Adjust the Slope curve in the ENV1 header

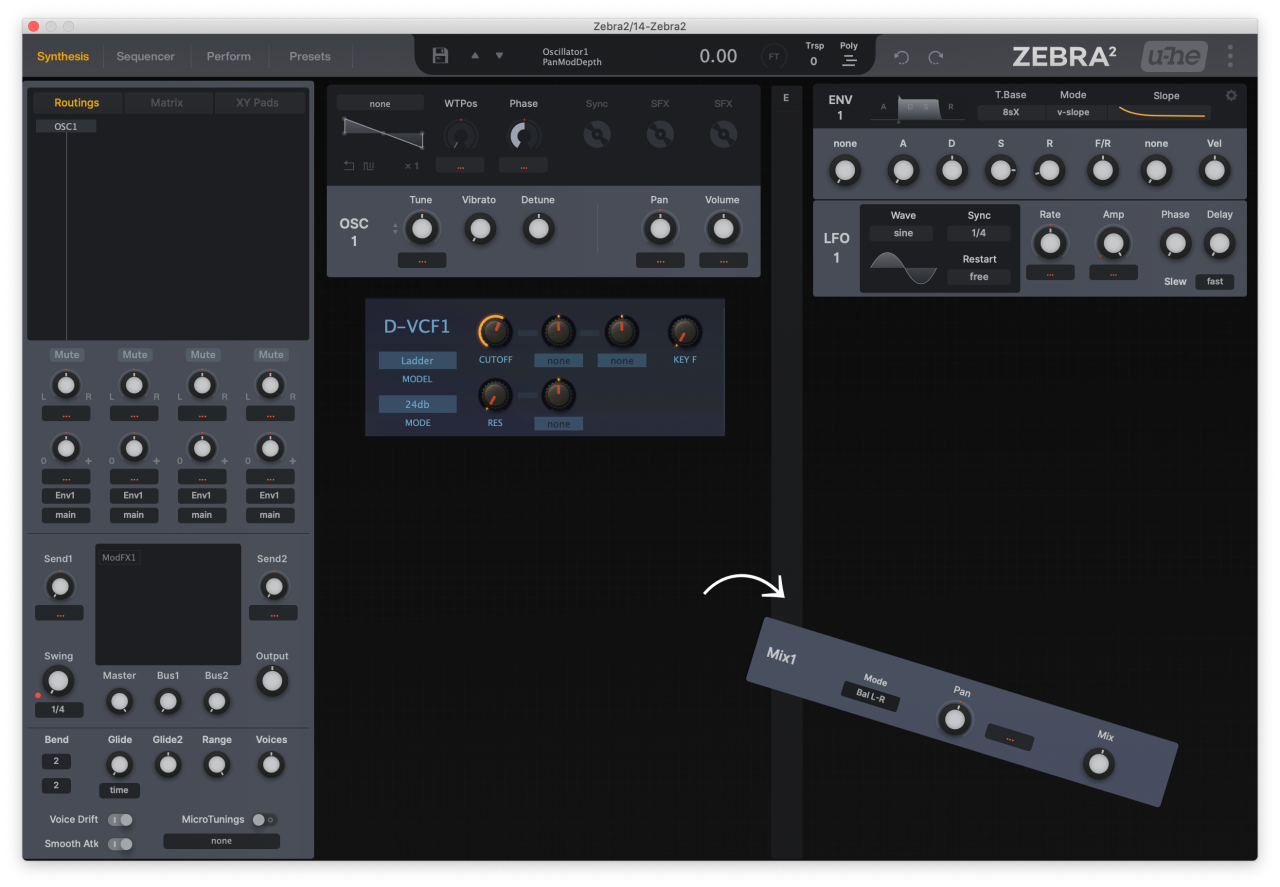pyautogui.click(x=1160, y=111)
